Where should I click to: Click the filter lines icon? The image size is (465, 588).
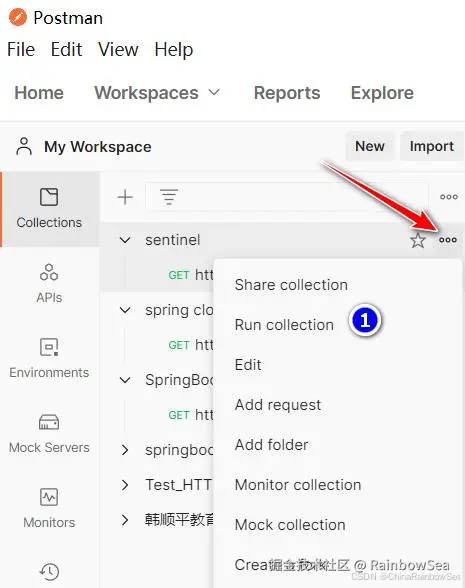pos(169,197)
